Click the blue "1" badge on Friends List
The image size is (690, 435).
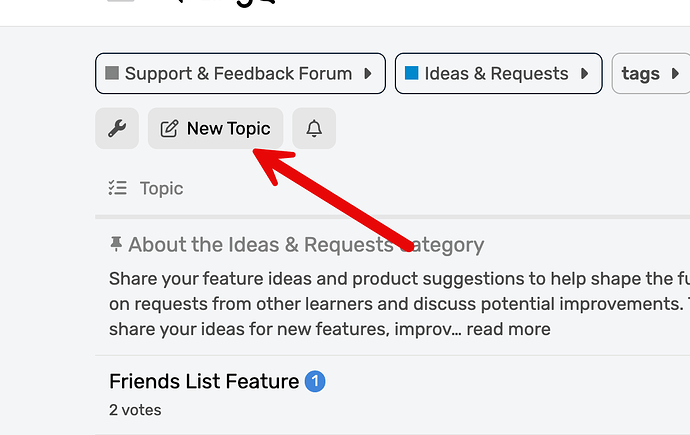pos(315,381)
